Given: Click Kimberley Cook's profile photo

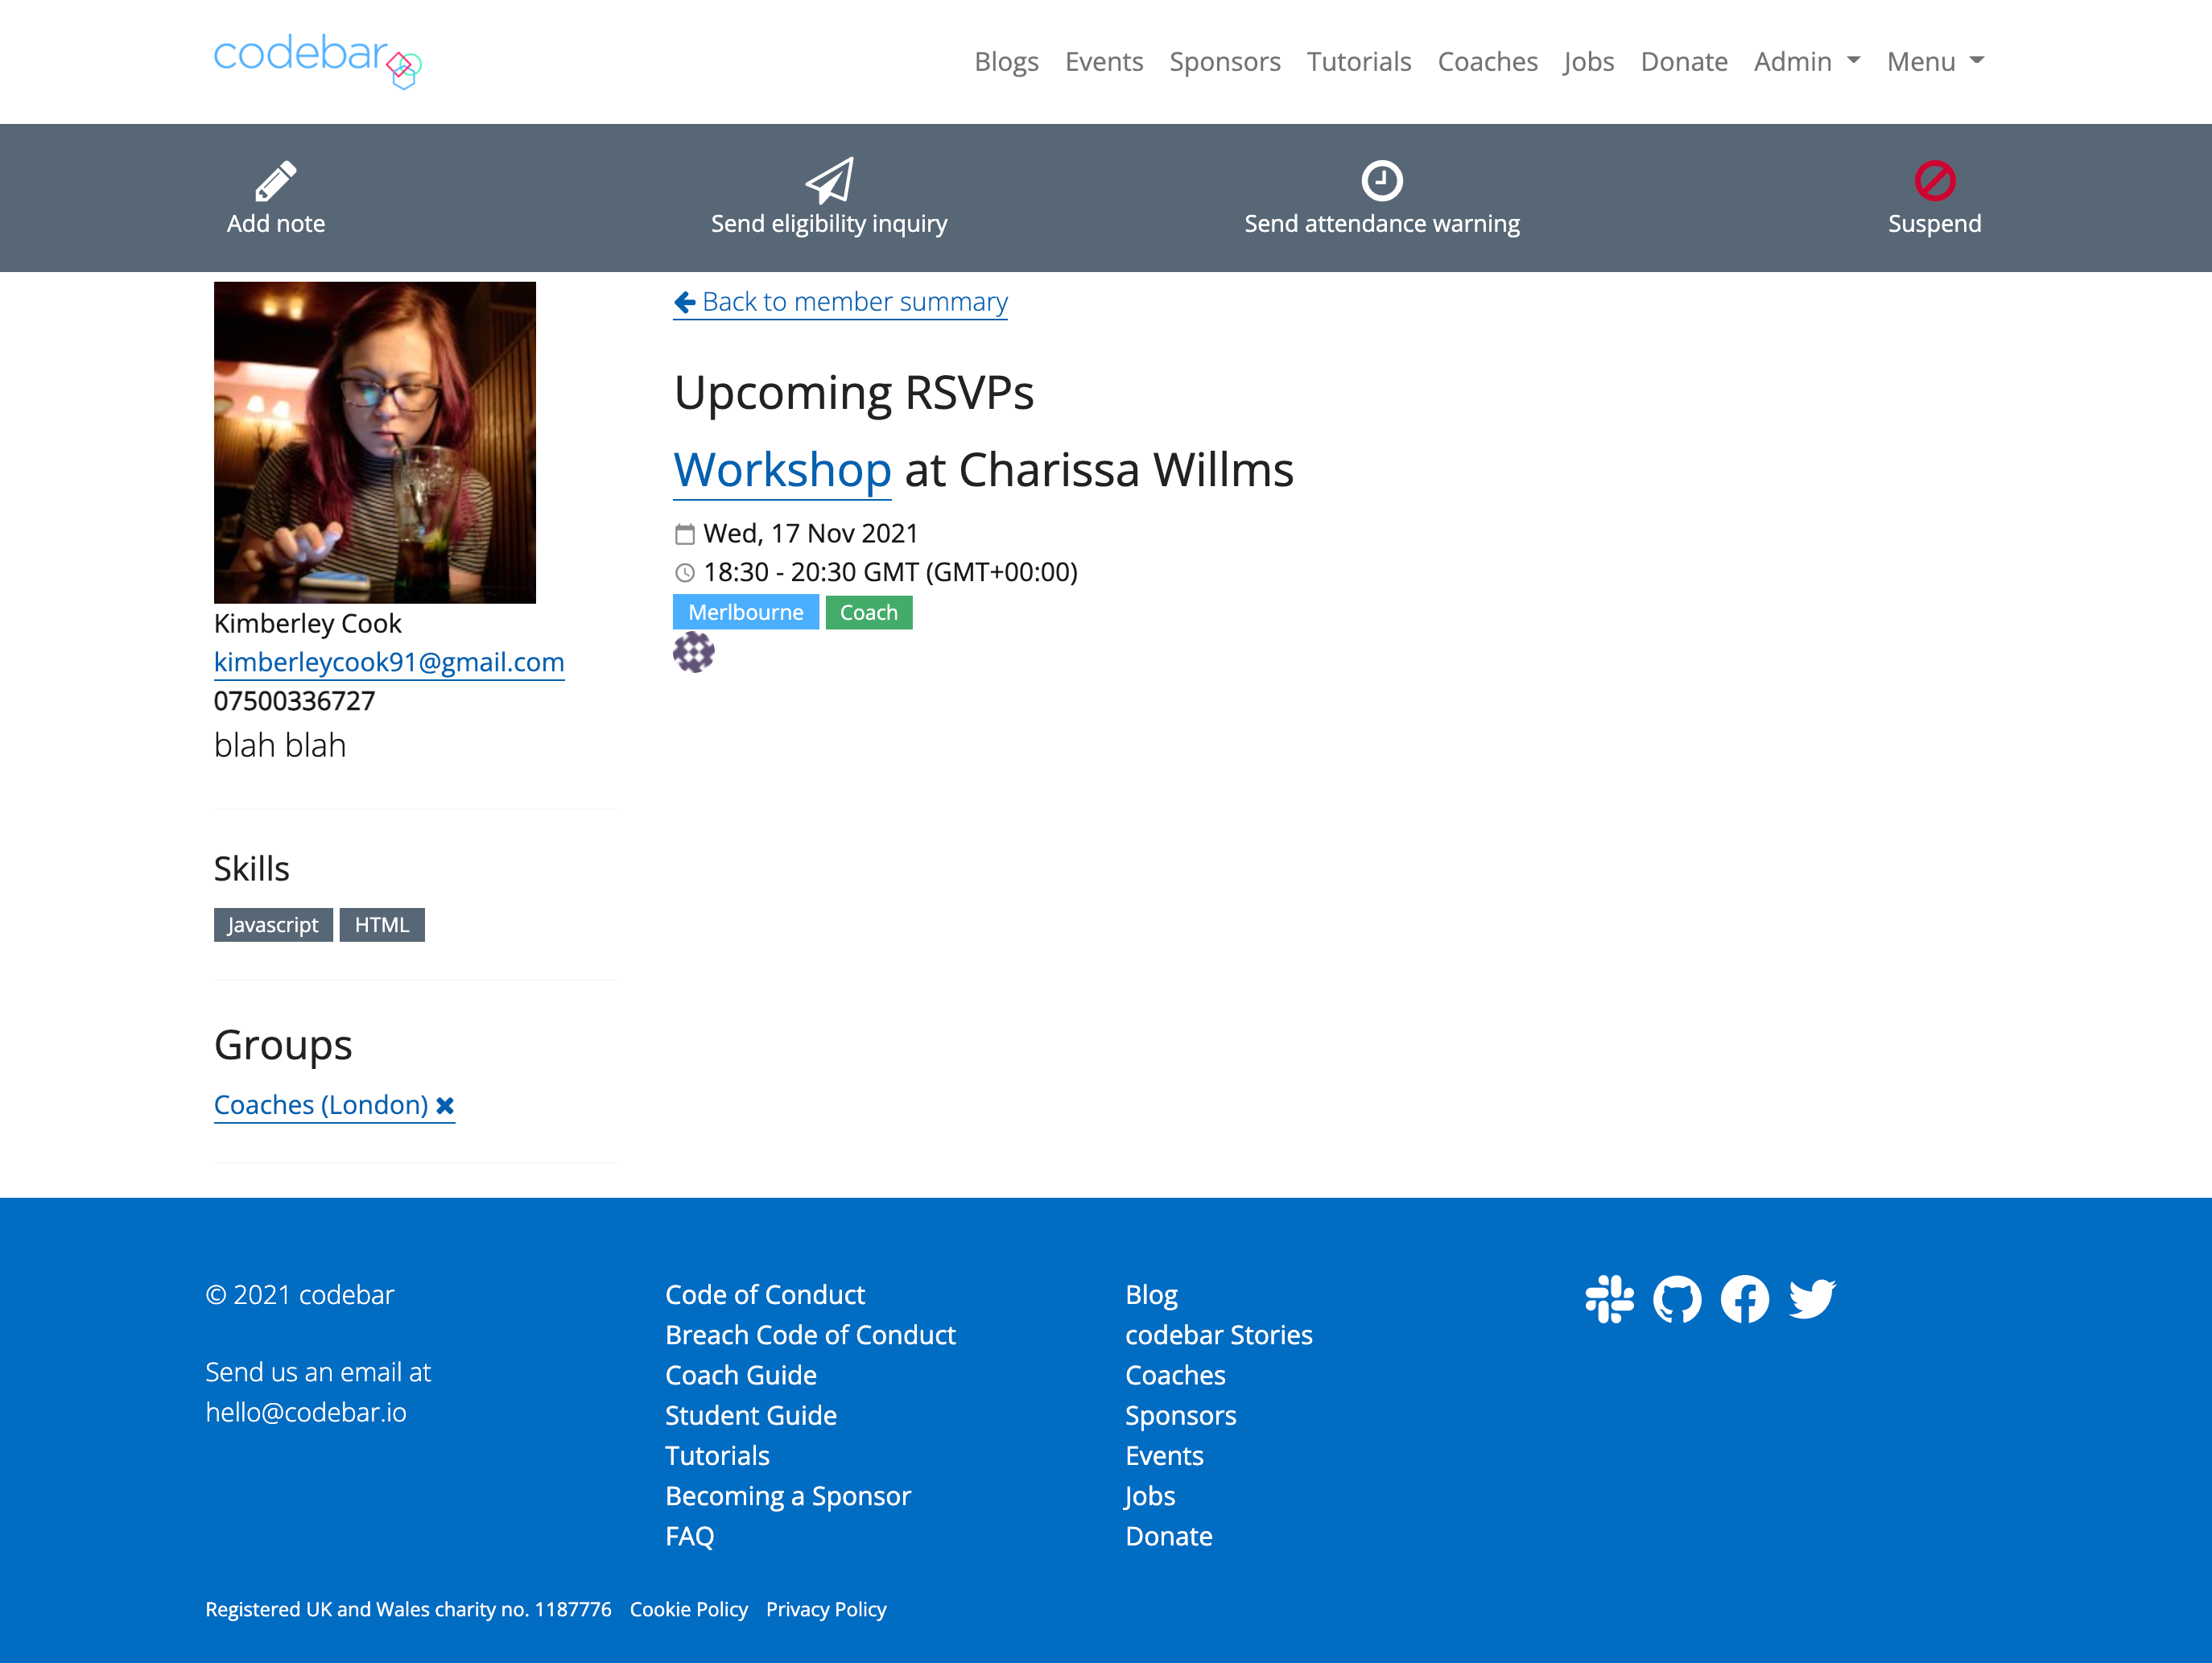Looking at the screenshot, I should (x=375, y=442).
